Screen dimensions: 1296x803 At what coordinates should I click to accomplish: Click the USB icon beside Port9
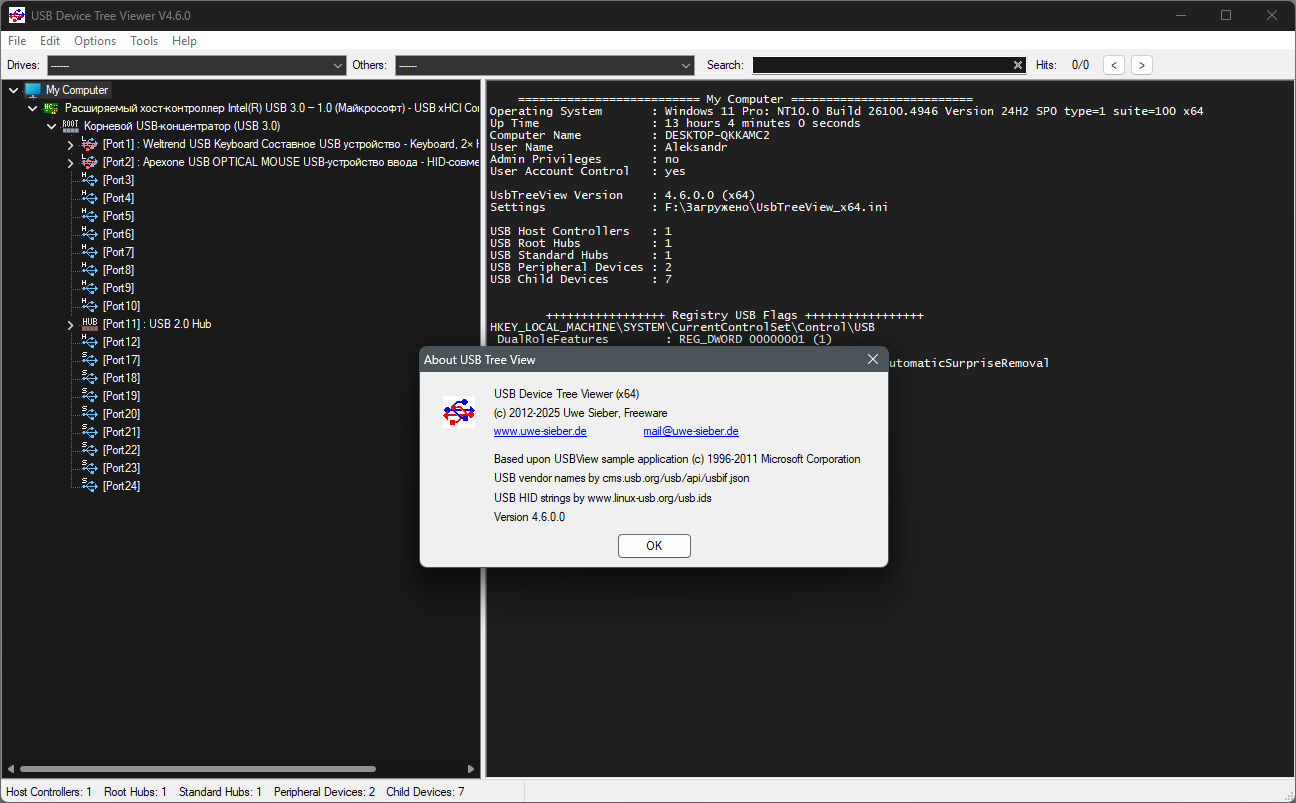(x=89, y=288)
